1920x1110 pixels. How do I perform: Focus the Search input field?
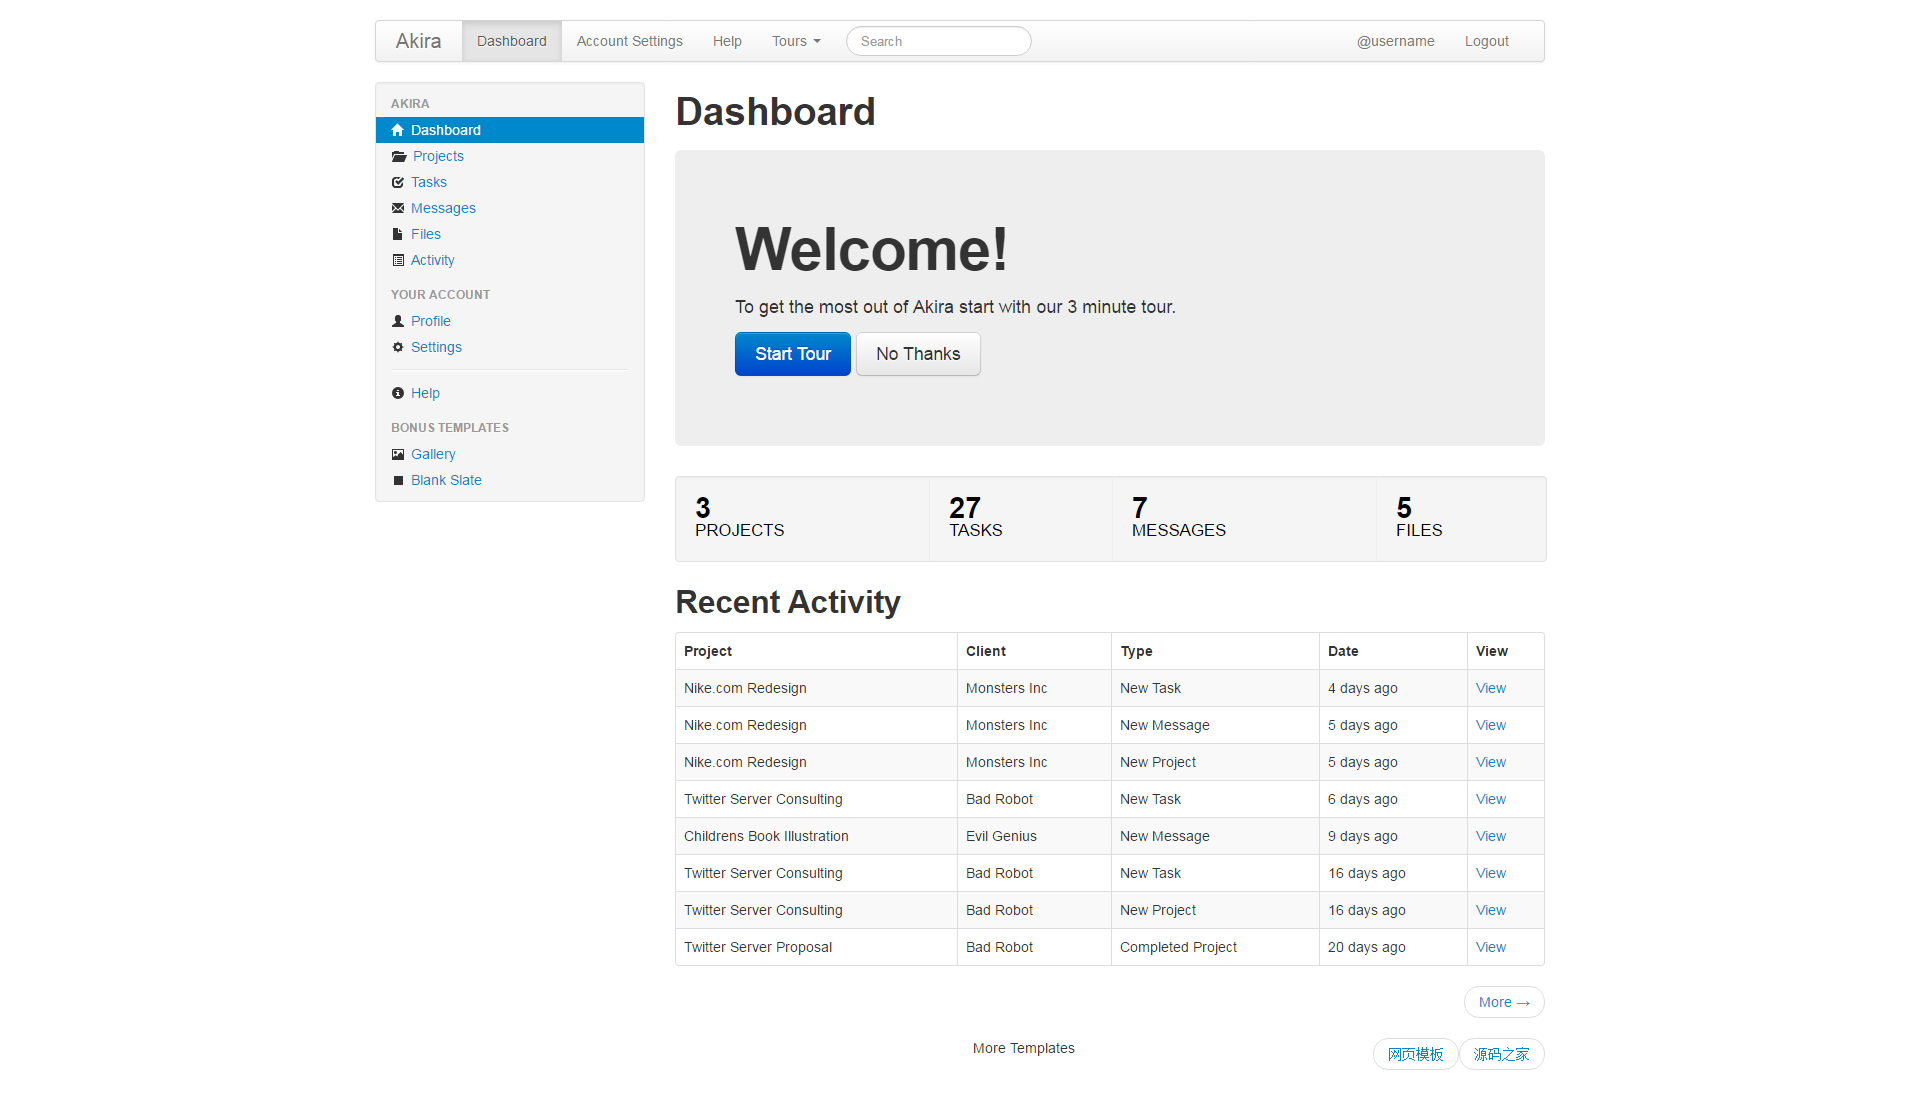(x=938, y=41)
